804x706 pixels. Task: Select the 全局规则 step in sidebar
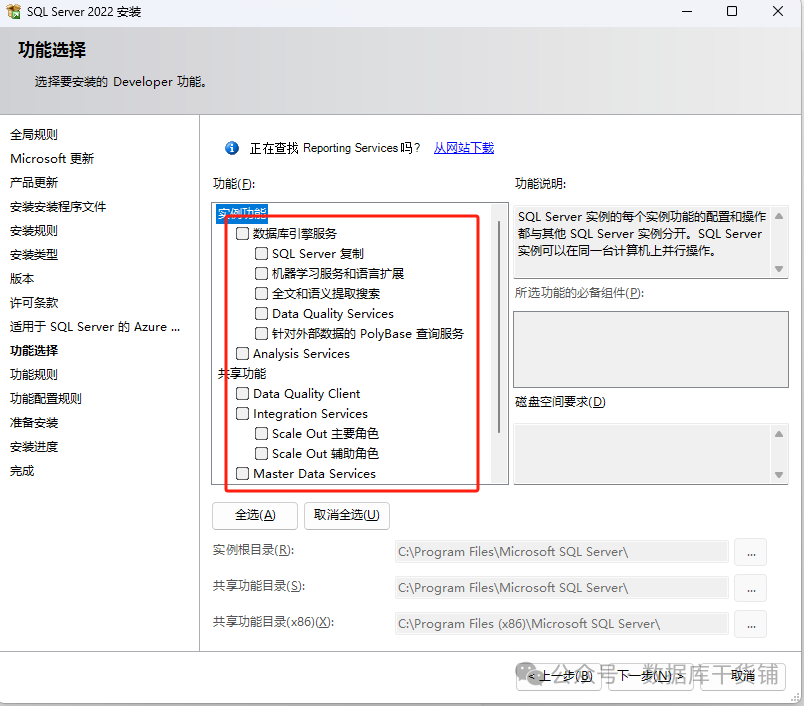pos(34,135)
